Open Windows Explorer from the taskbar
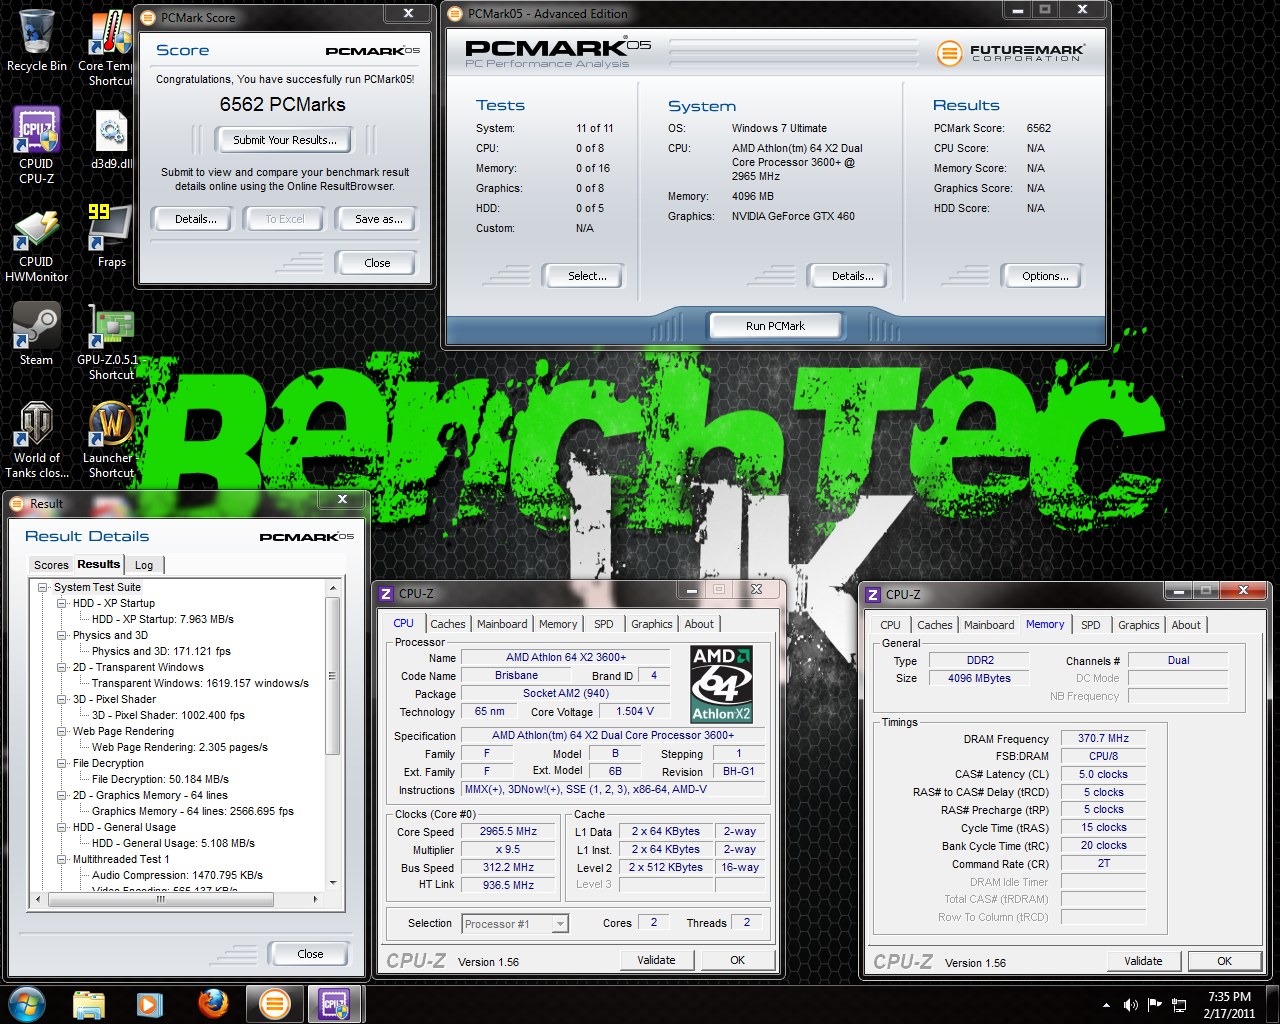 click(x=89, y=1004)
